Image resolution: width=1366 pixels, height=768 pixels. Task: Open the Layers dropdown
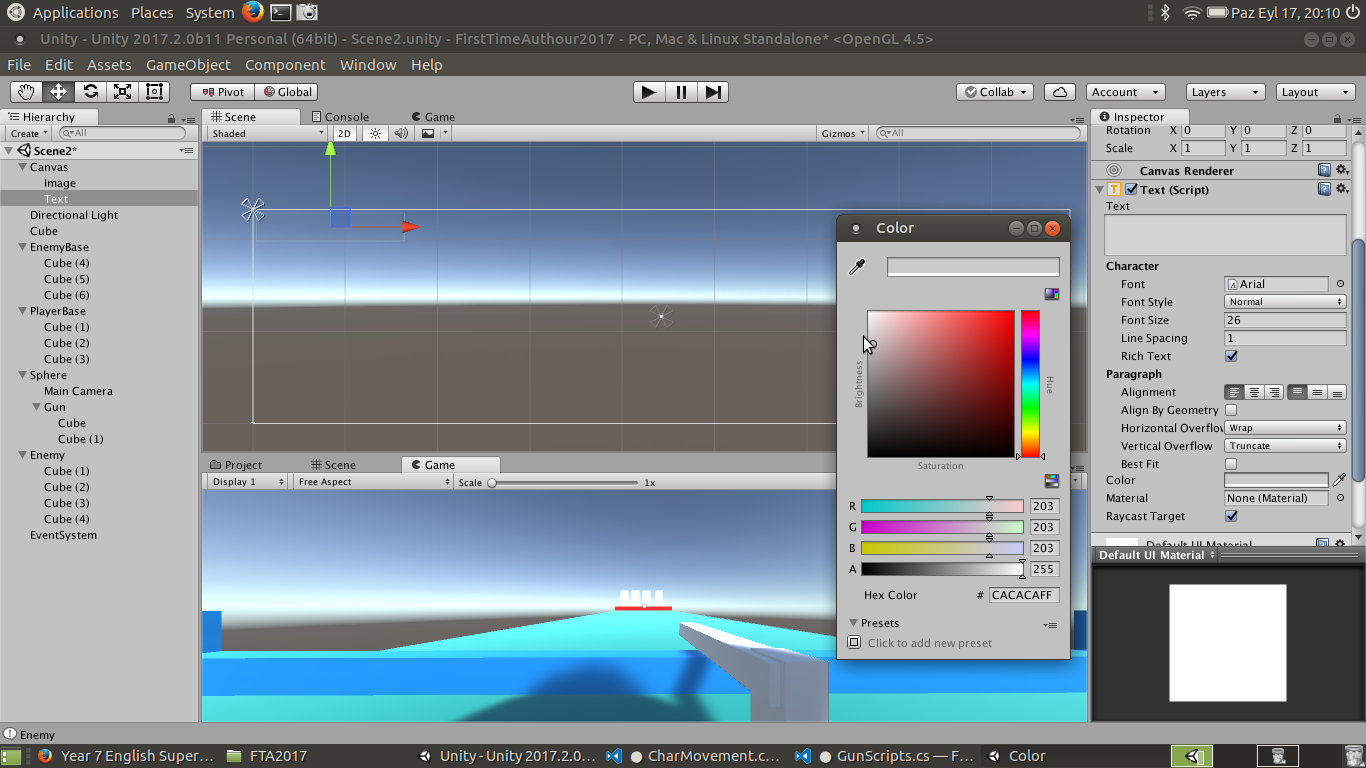coord(1225,92)
